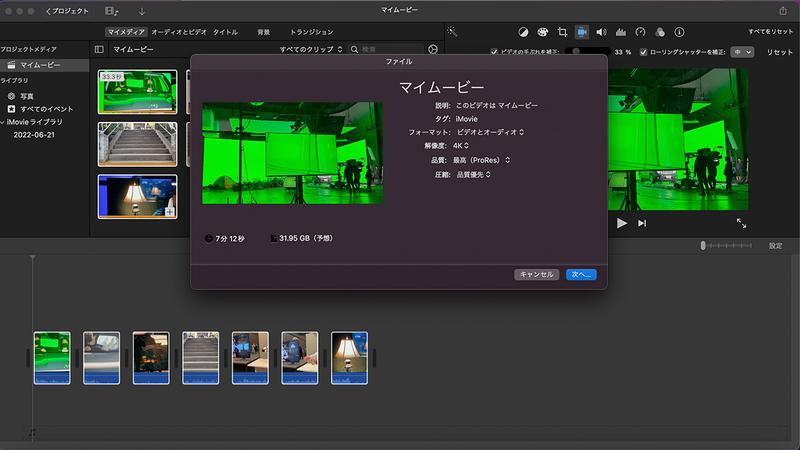Toggle ローリングシャッターを補正 checkbox
Screen dimensions: 800x450
[643, 52]
